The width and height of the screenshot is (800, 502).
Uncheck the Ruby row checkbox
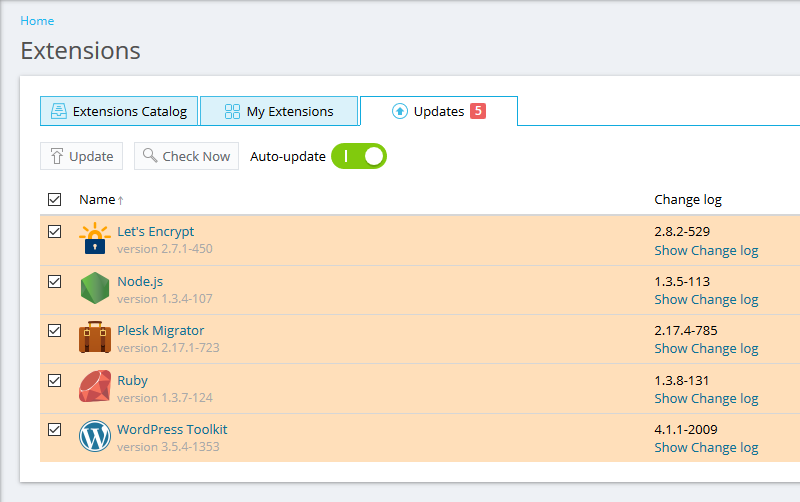pyautogui.click(x=55, y=381)
